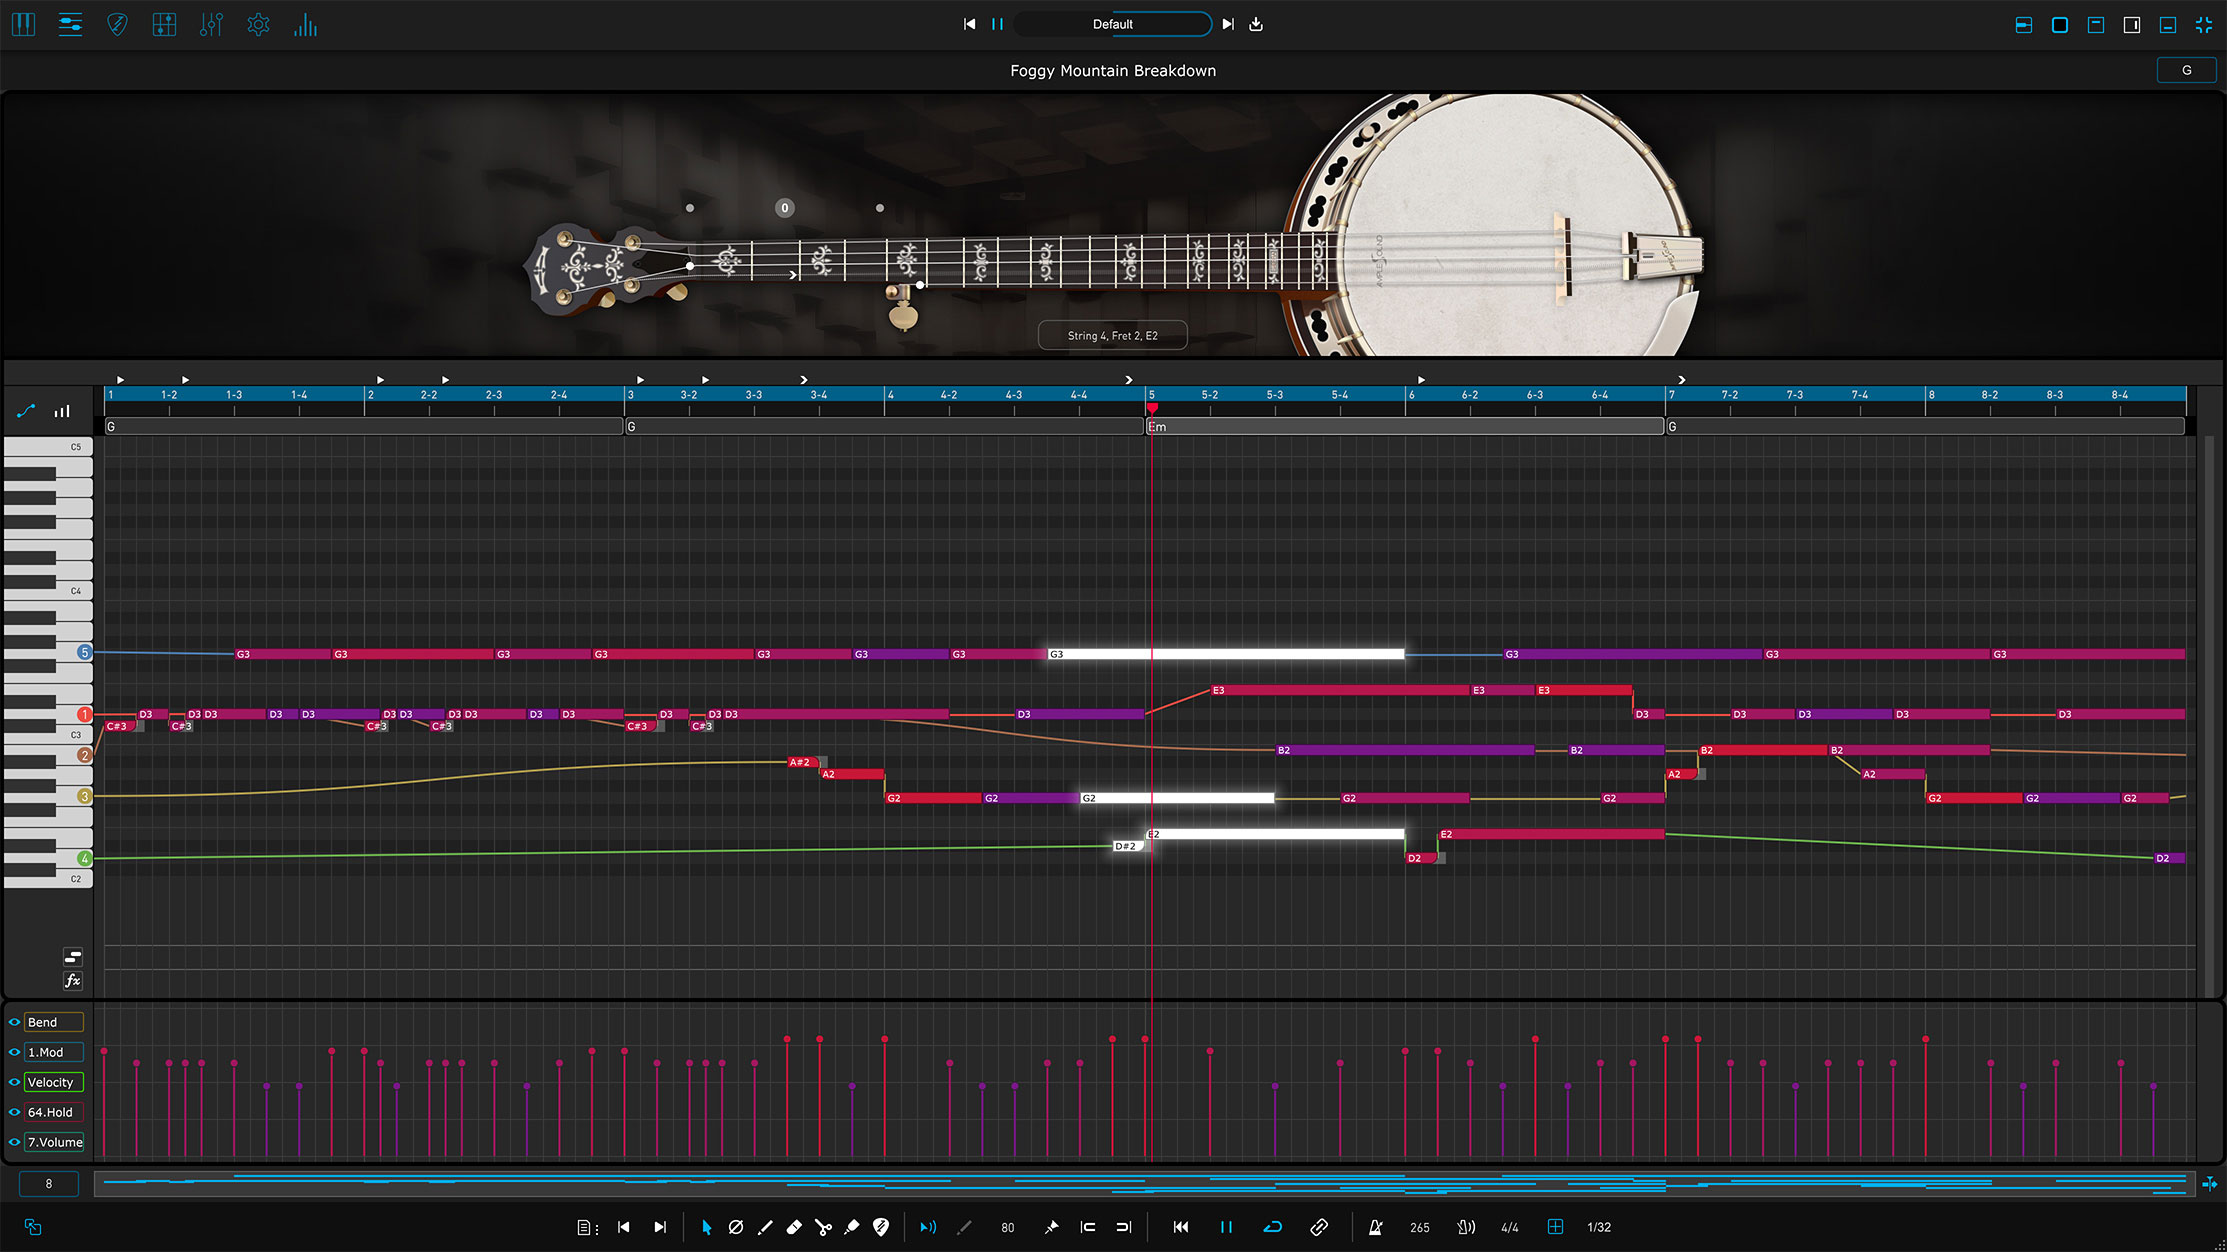
Task: Toggle loop playback mode
Action: coord(1272,1227)
